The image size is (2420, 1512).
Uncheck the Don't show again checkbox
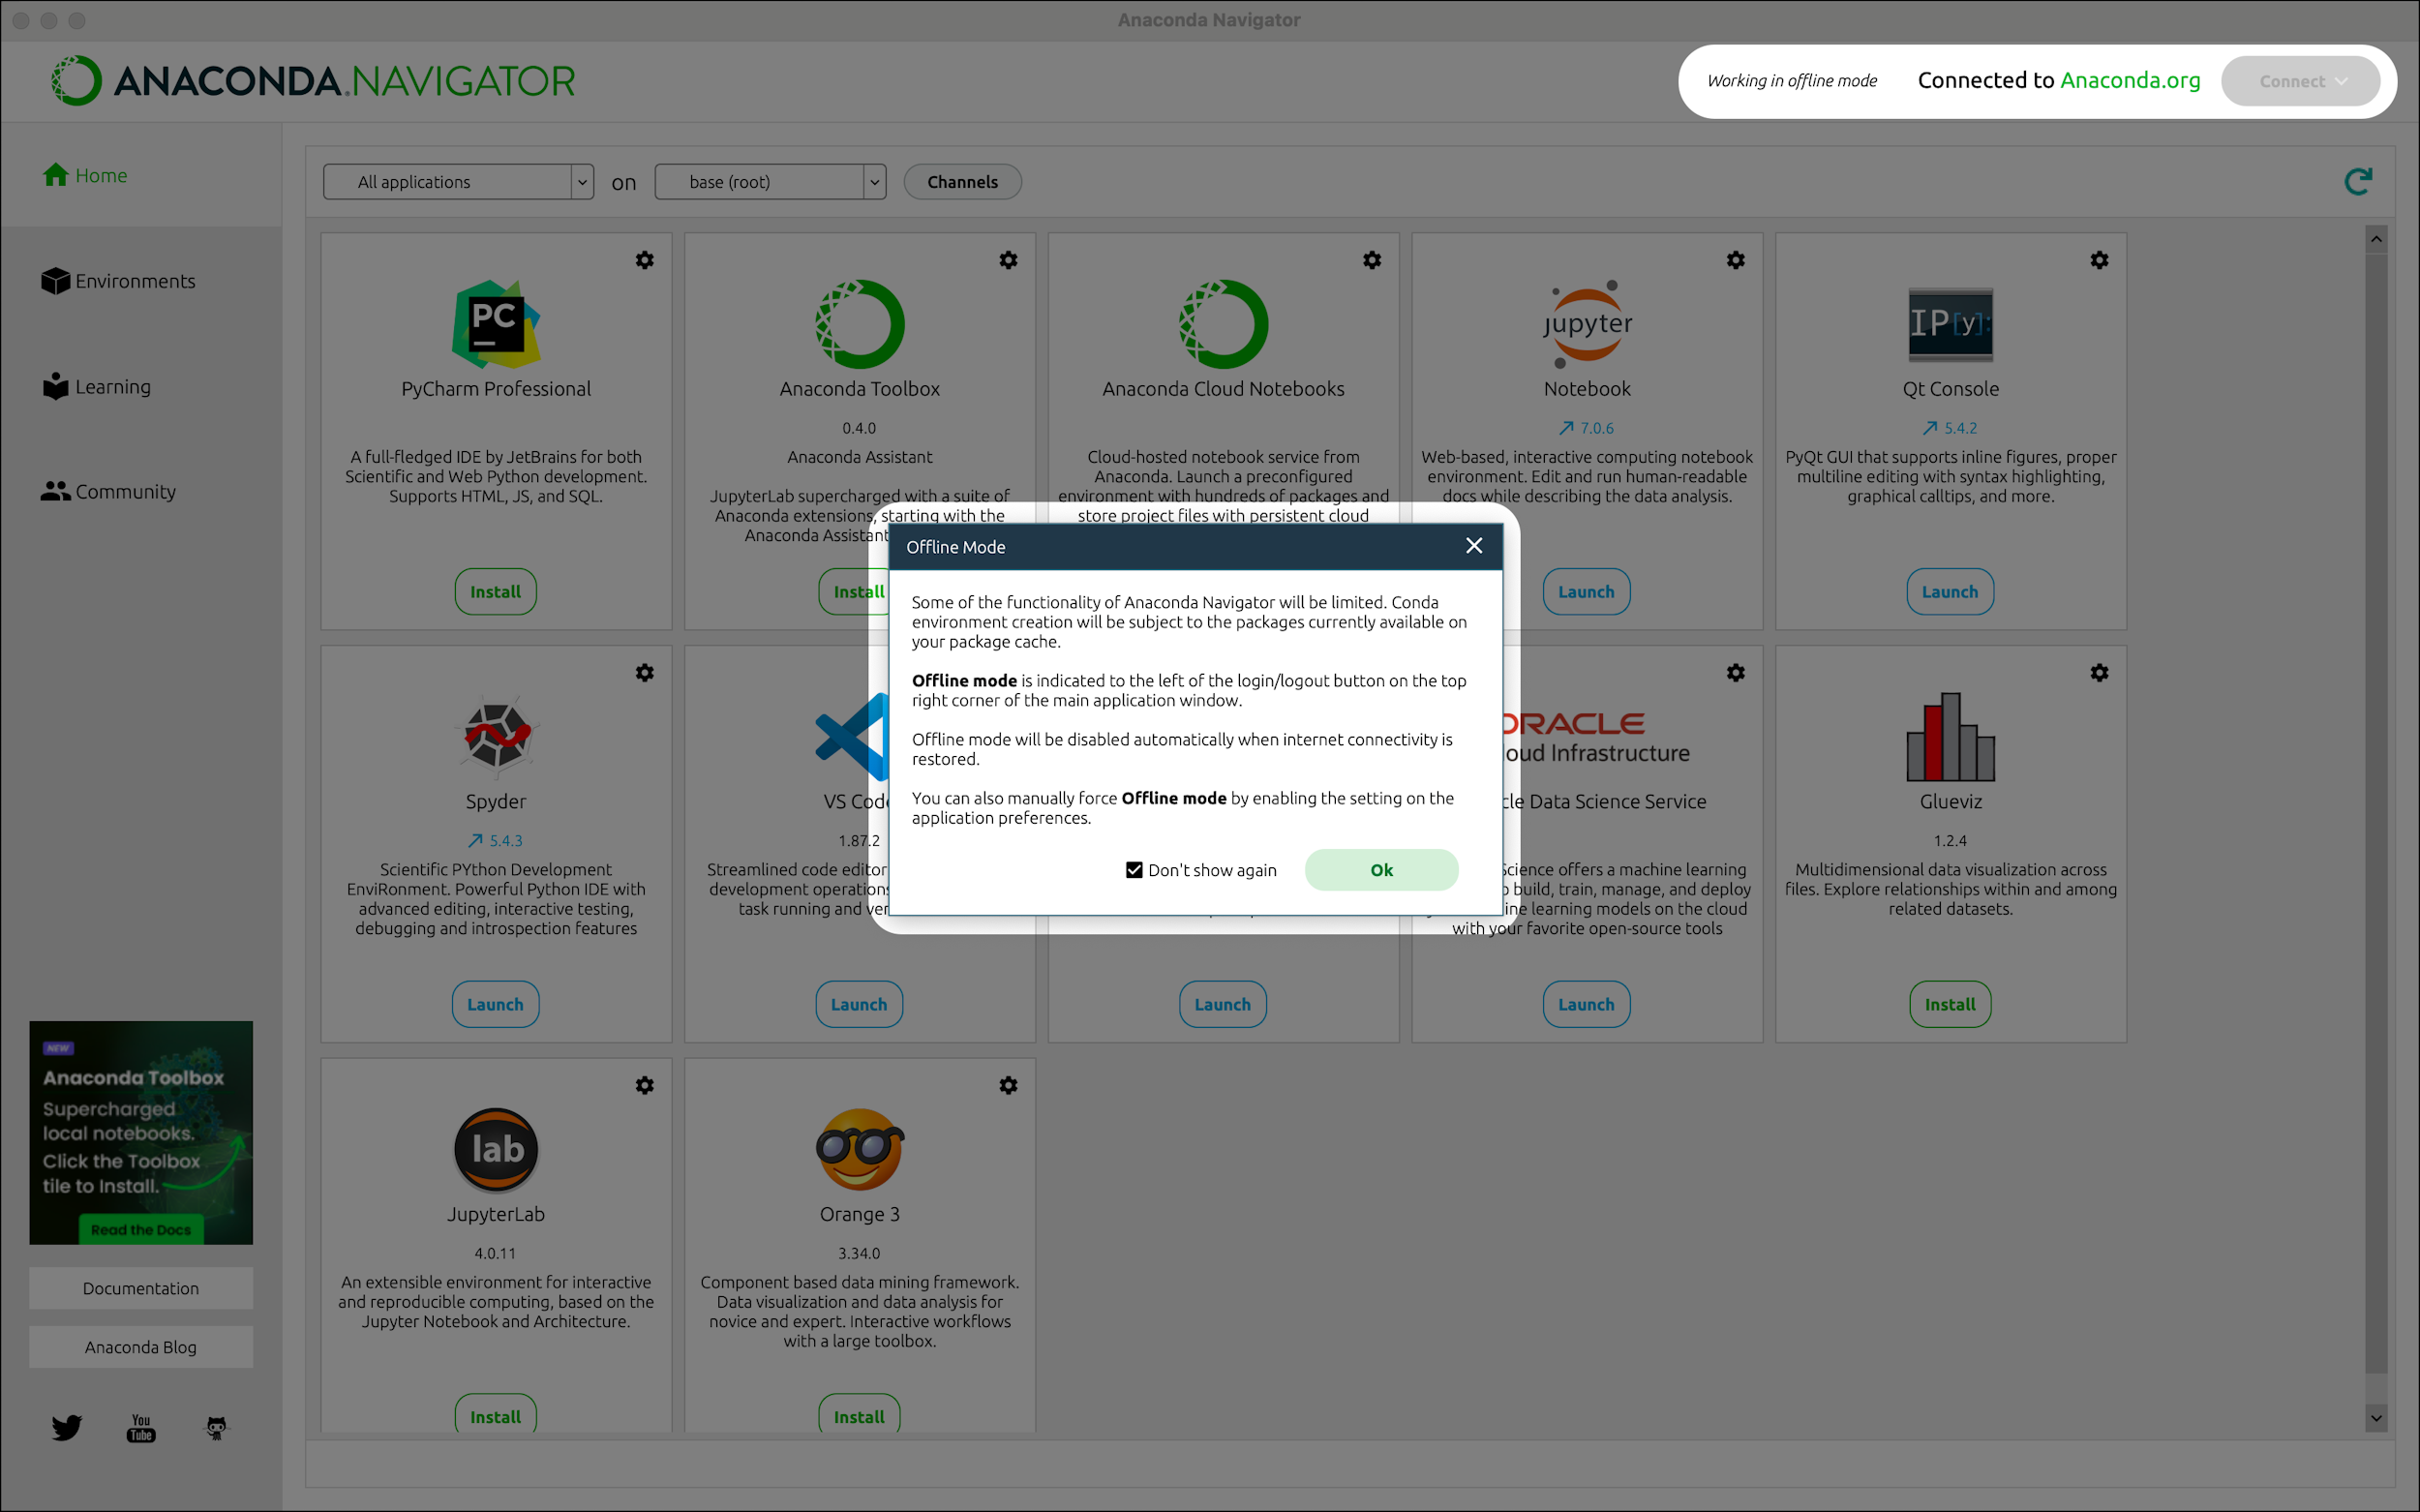tap(1133, 869)
